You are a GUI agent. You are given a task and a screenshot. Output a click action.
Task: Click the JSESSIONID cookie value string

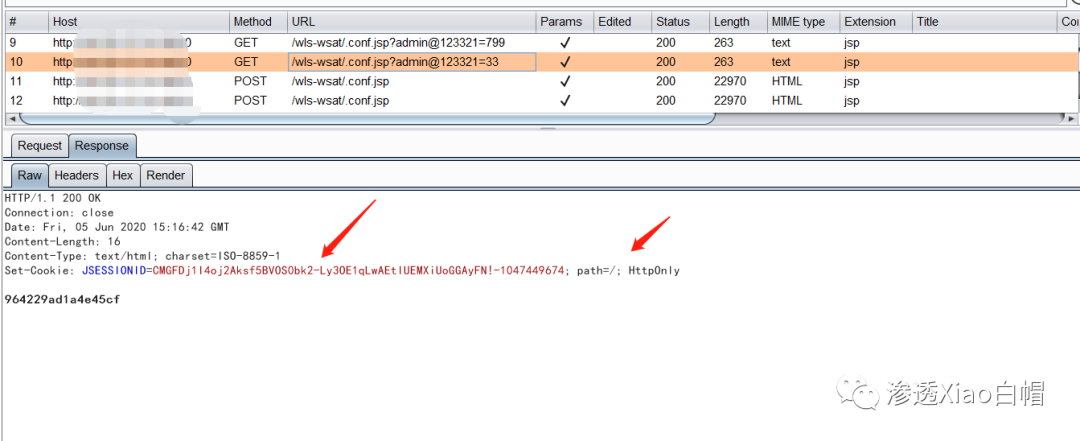click(358, 271)
